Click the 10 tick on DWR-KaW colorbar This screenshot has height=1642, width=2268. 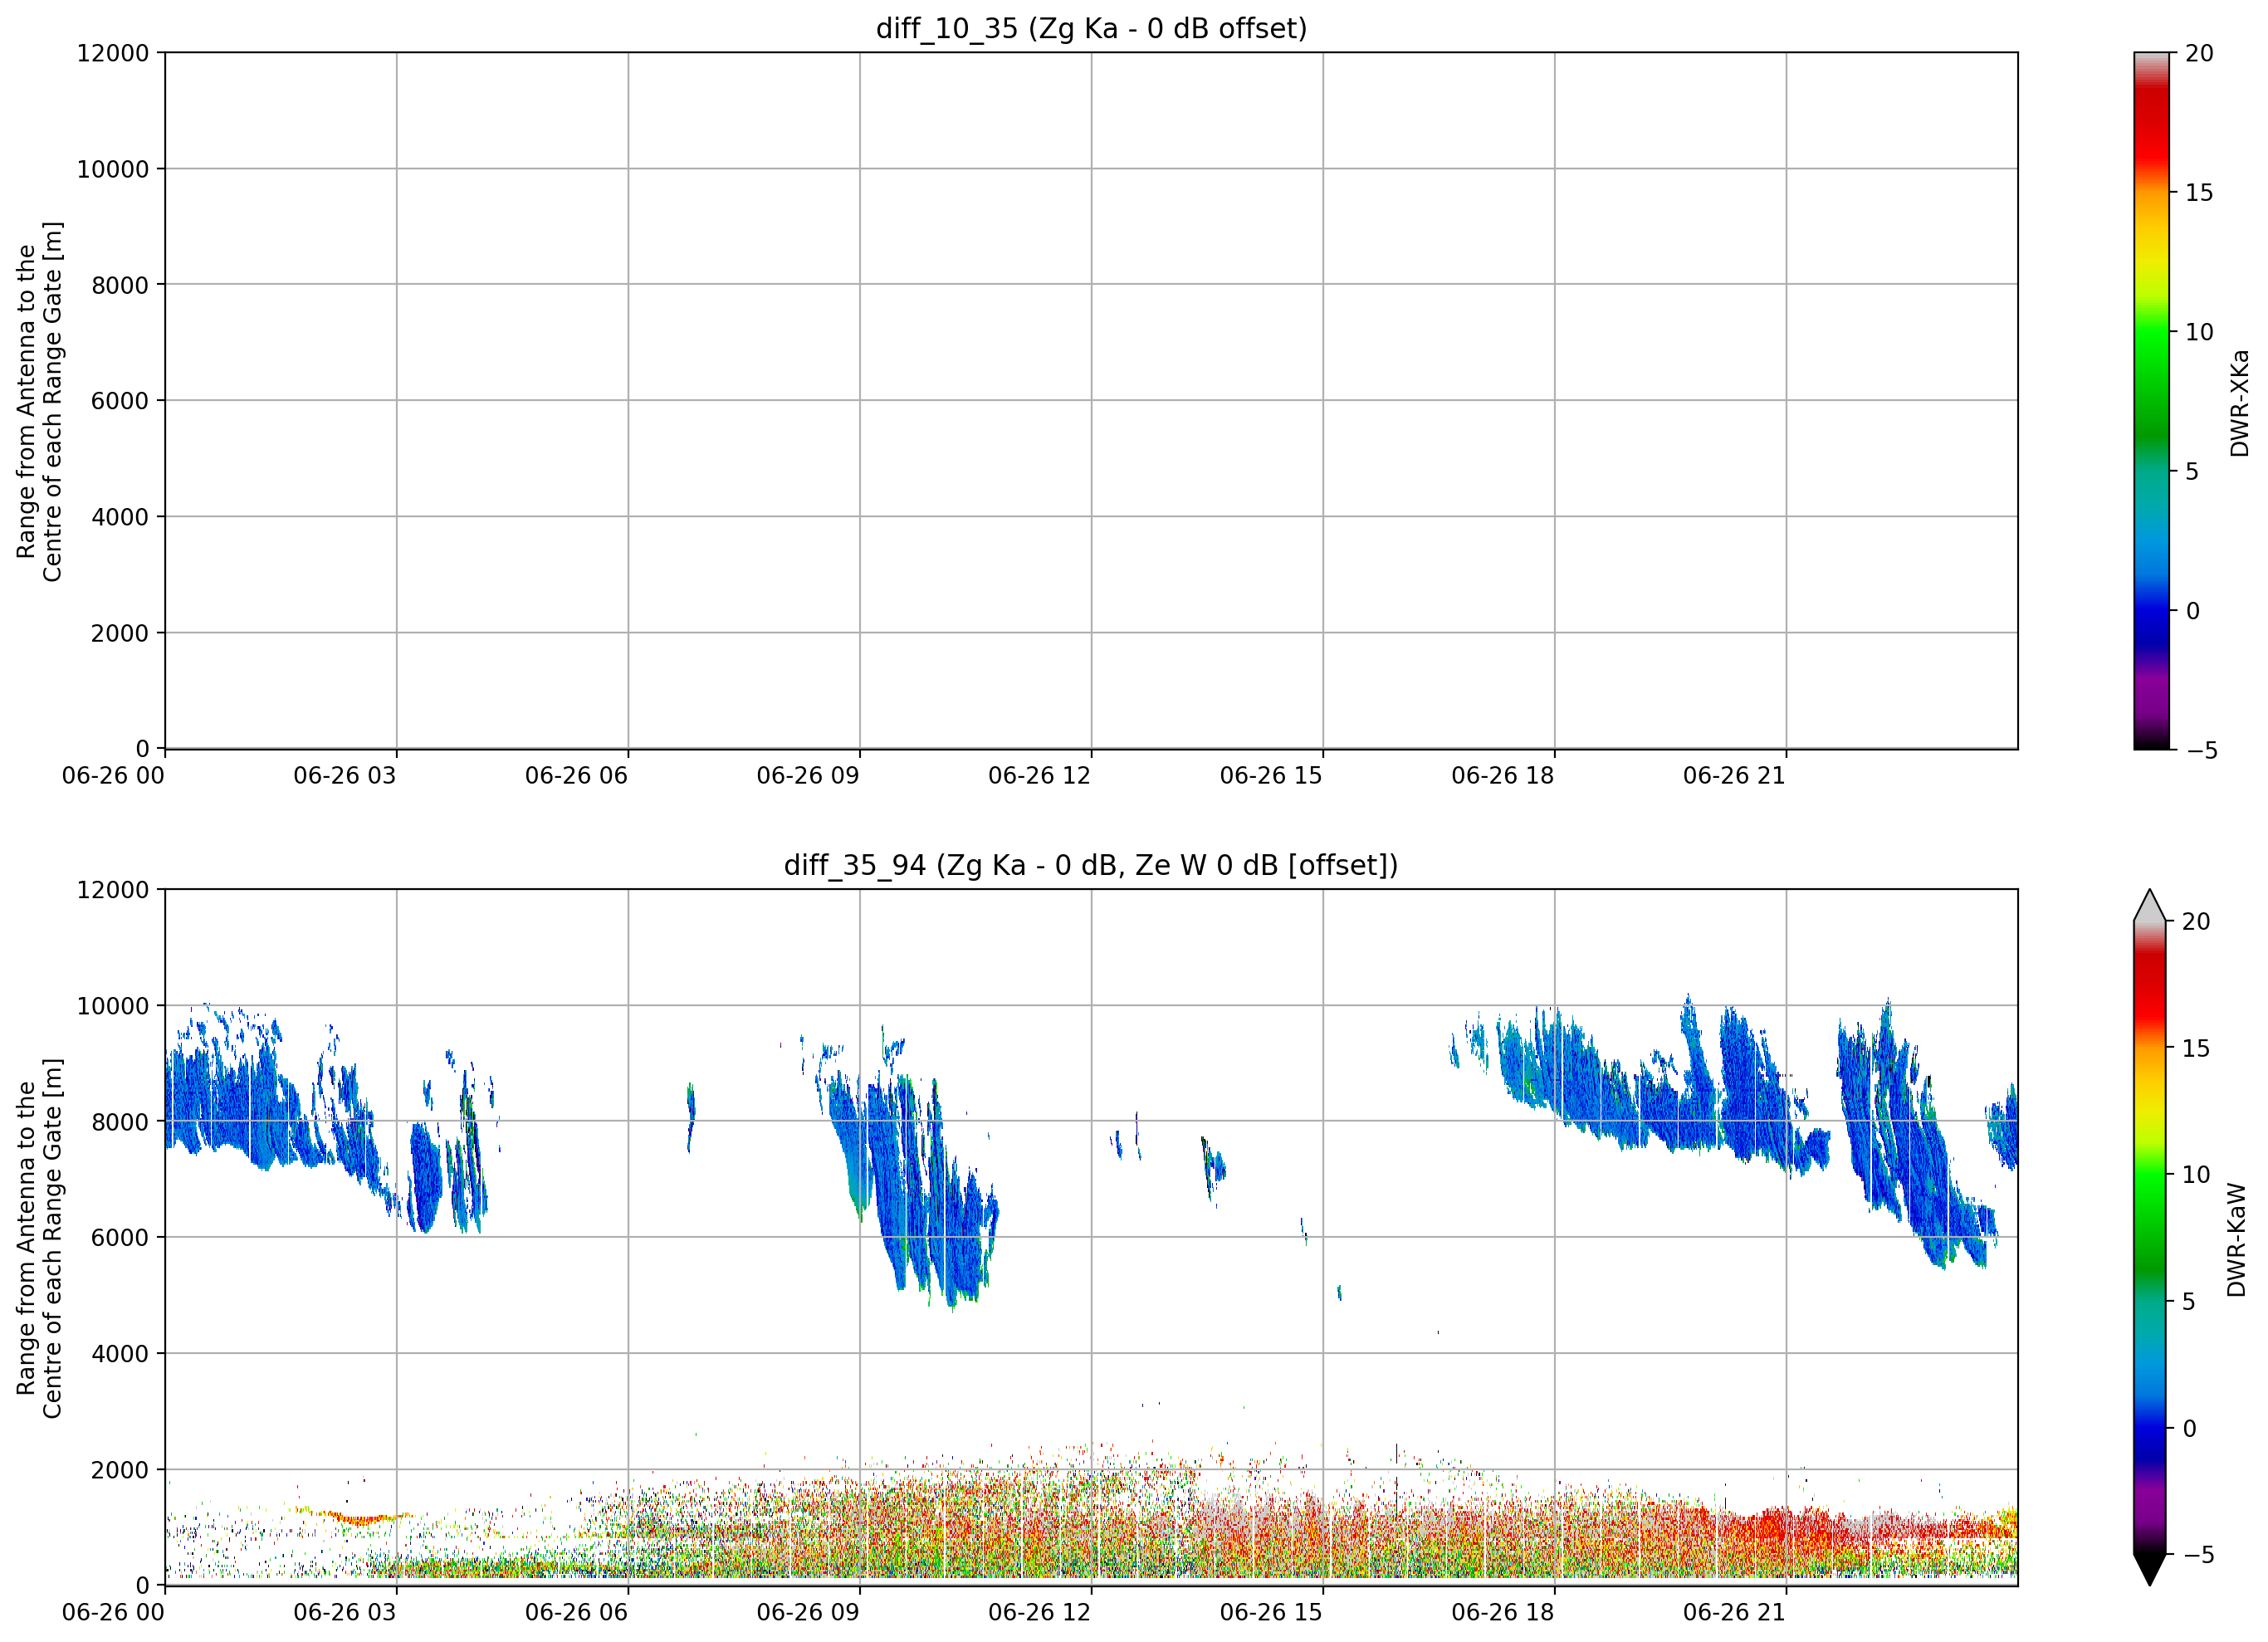(2195, 1174)
